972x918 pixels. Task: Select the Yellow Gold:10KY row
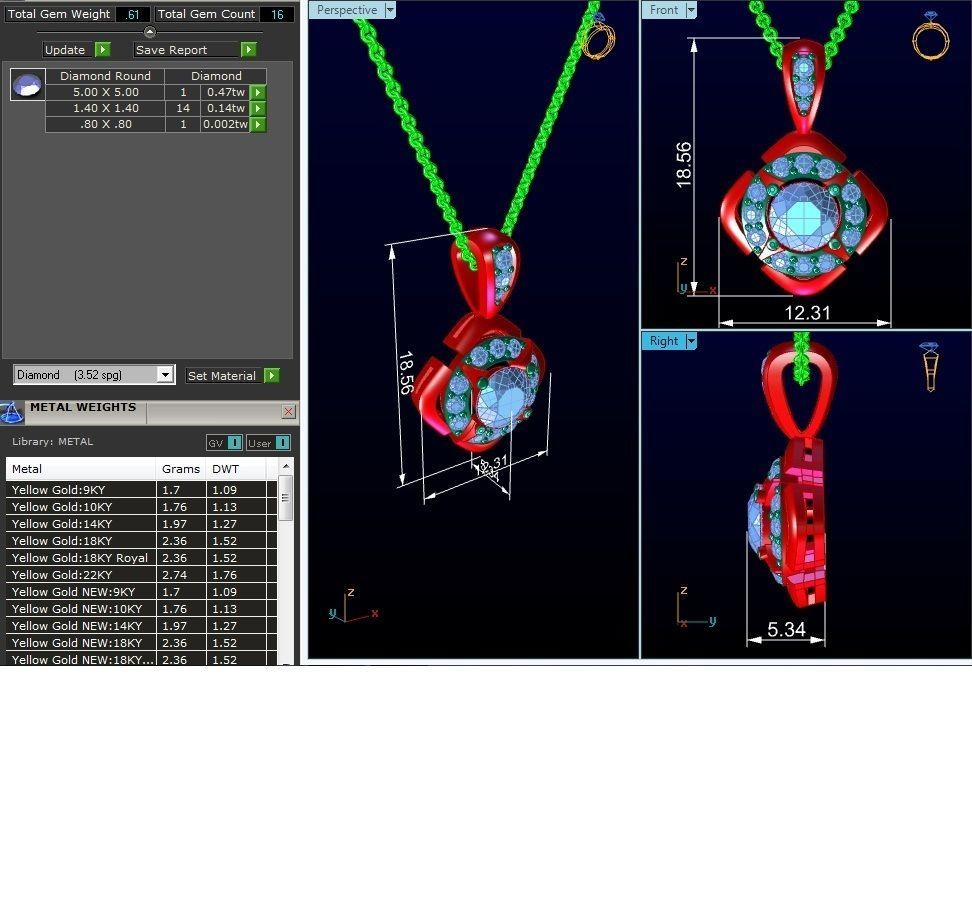tap(141, 507)
